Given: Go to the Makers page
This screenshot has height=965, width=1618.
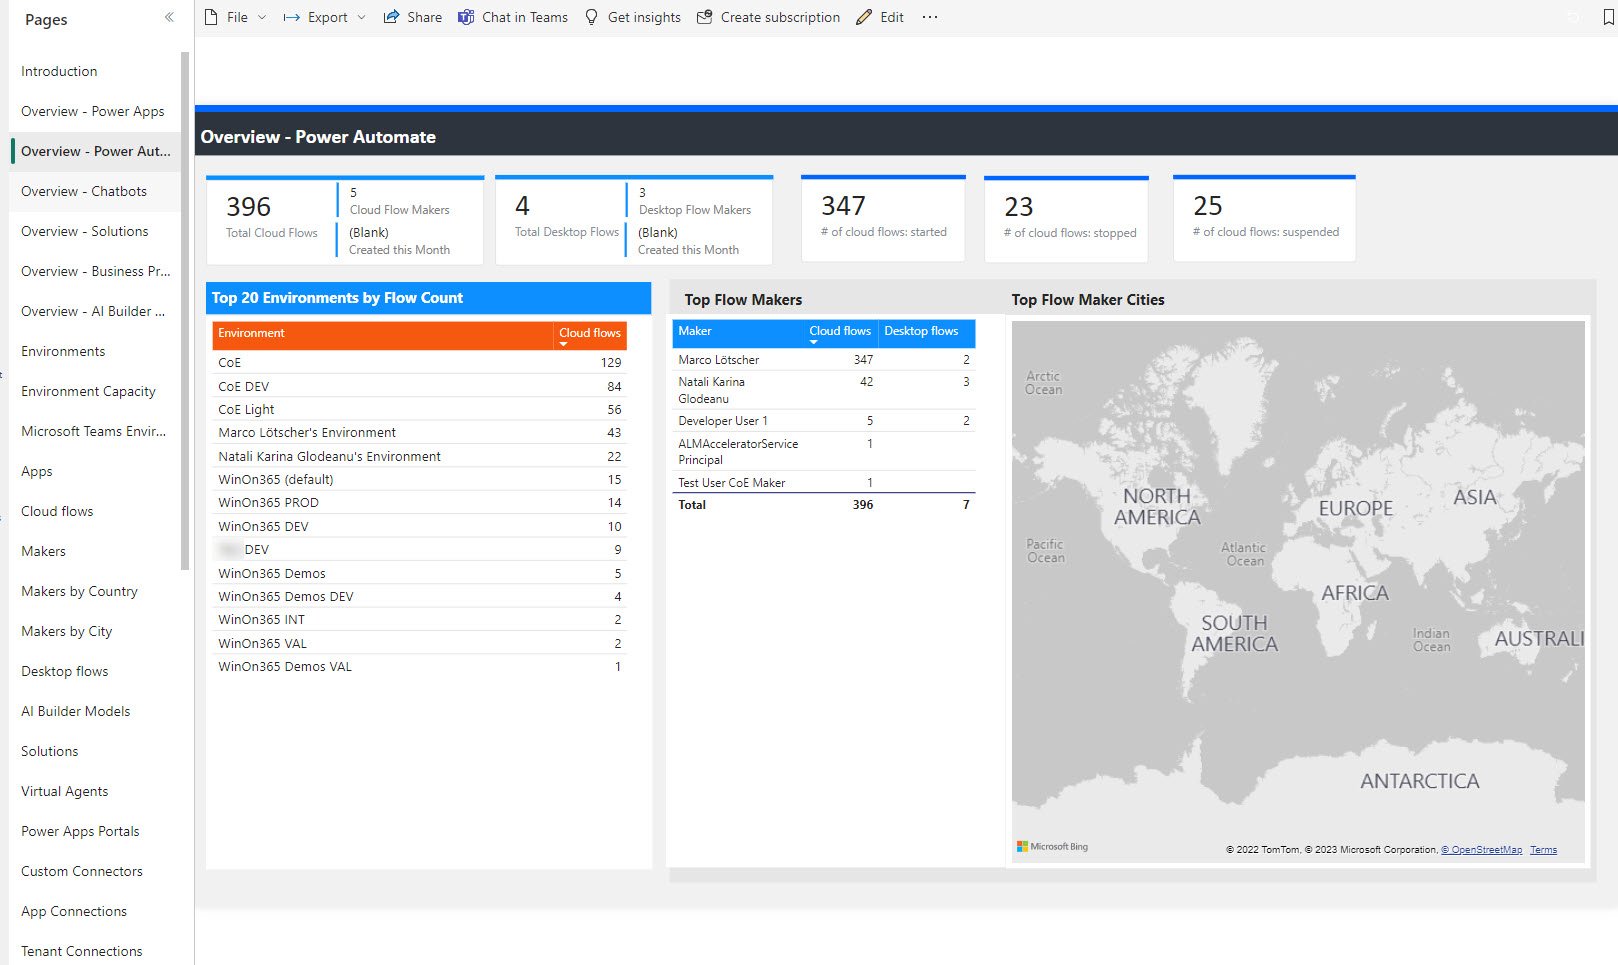Looking at the screenshot, I should point(96,551).
